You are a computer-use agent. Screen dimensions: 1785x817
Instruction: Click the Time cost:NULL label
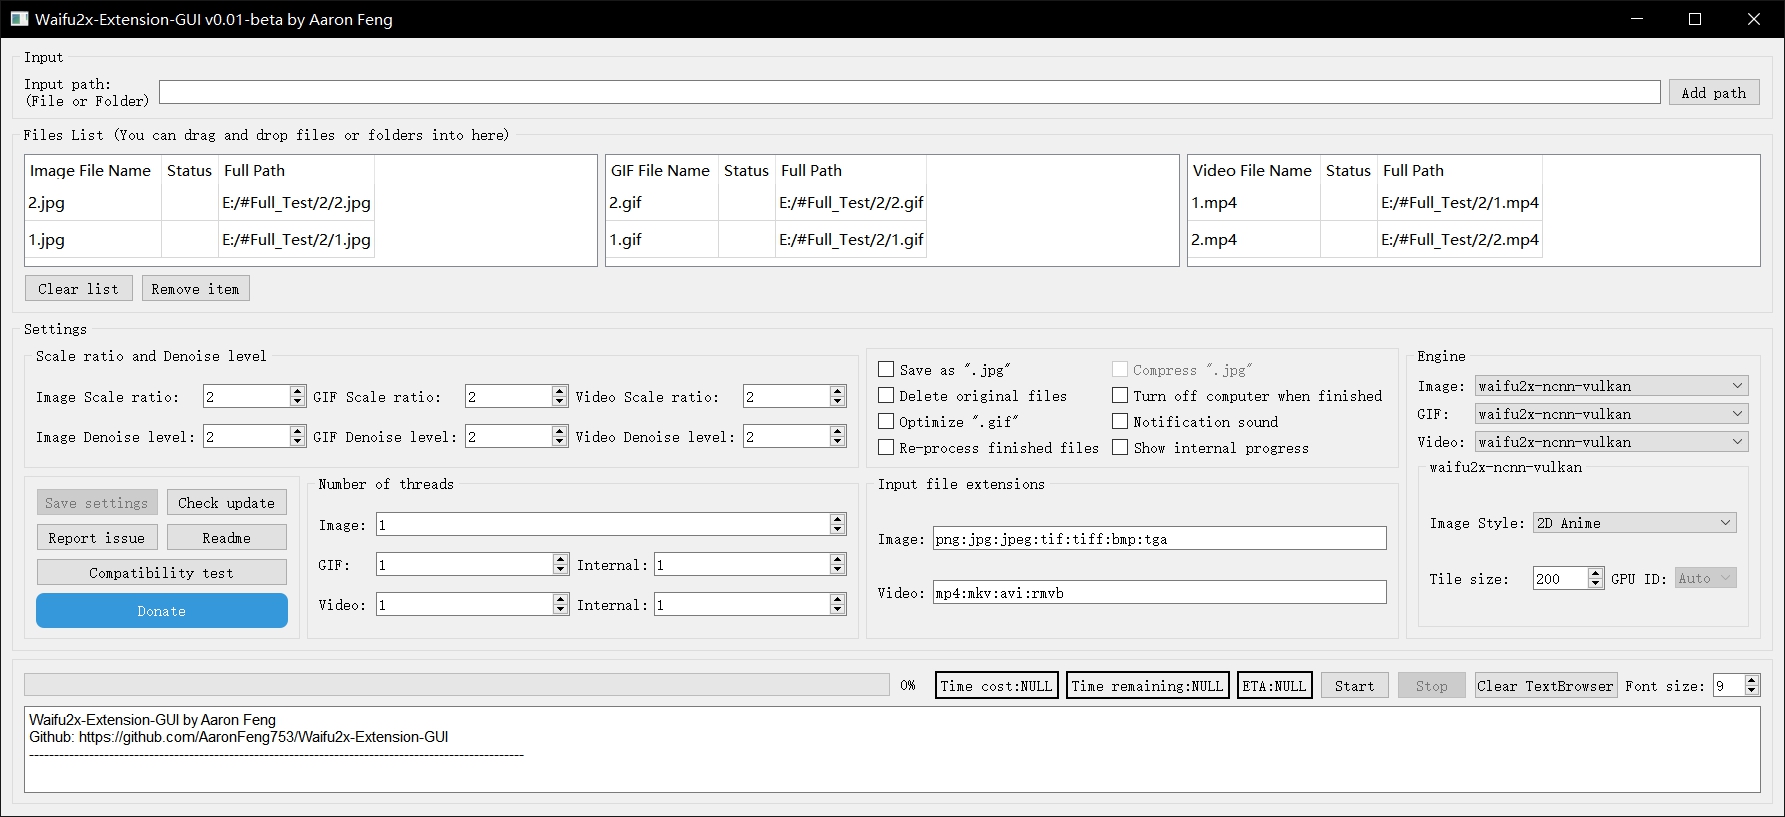coord(996,686)
